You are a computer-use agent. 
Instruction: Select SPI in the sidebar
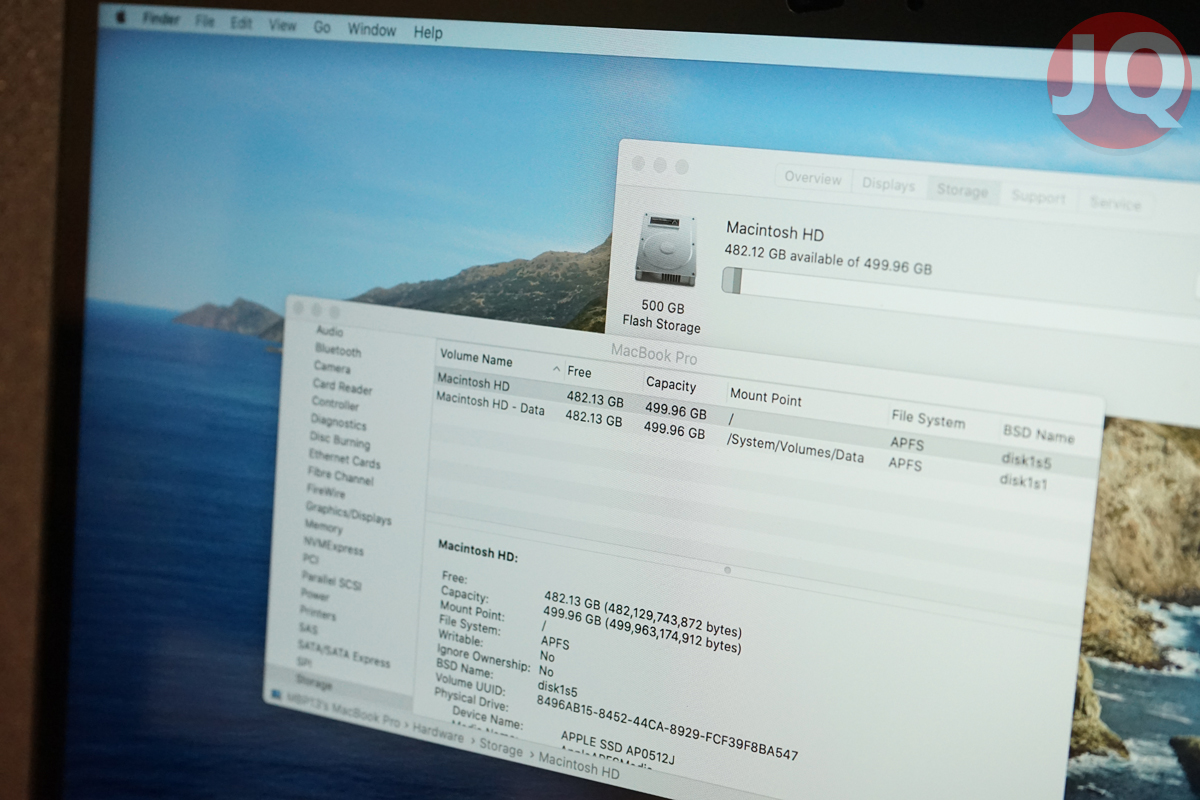click(x=305, y=663)
